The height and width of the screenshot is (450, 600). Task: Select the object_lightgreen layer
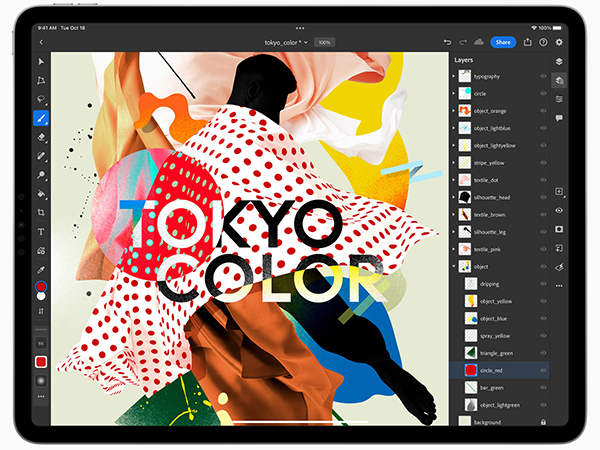(499, 405)
